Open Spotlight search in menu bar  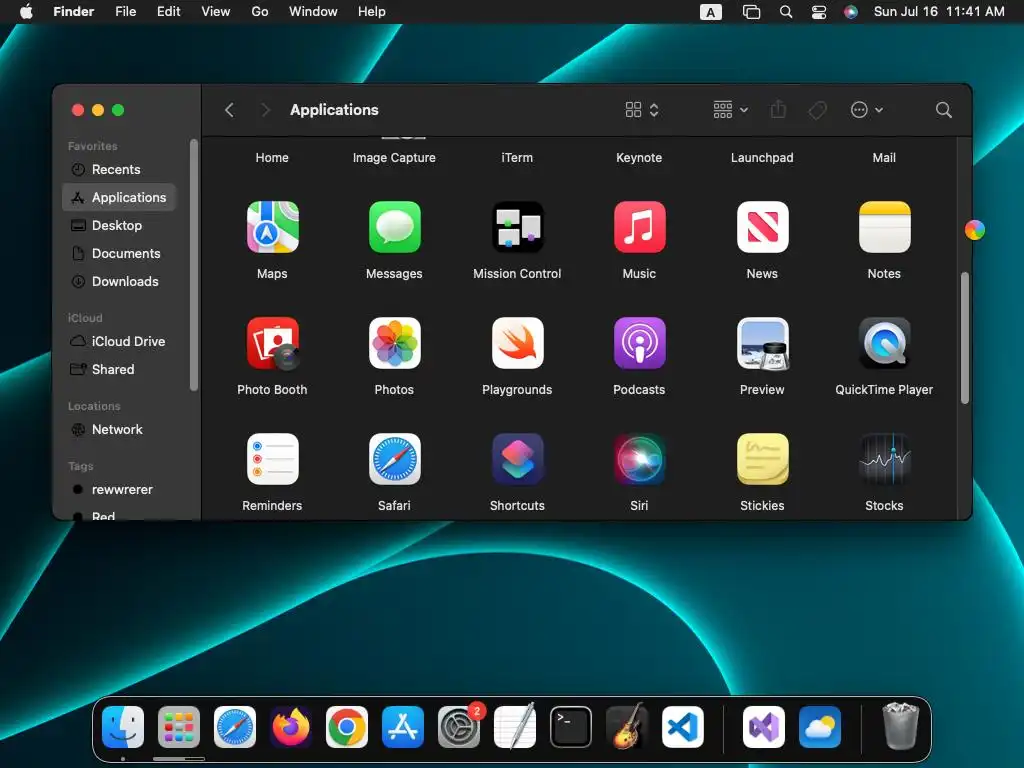pyautogui.click(x=786, y=12)
